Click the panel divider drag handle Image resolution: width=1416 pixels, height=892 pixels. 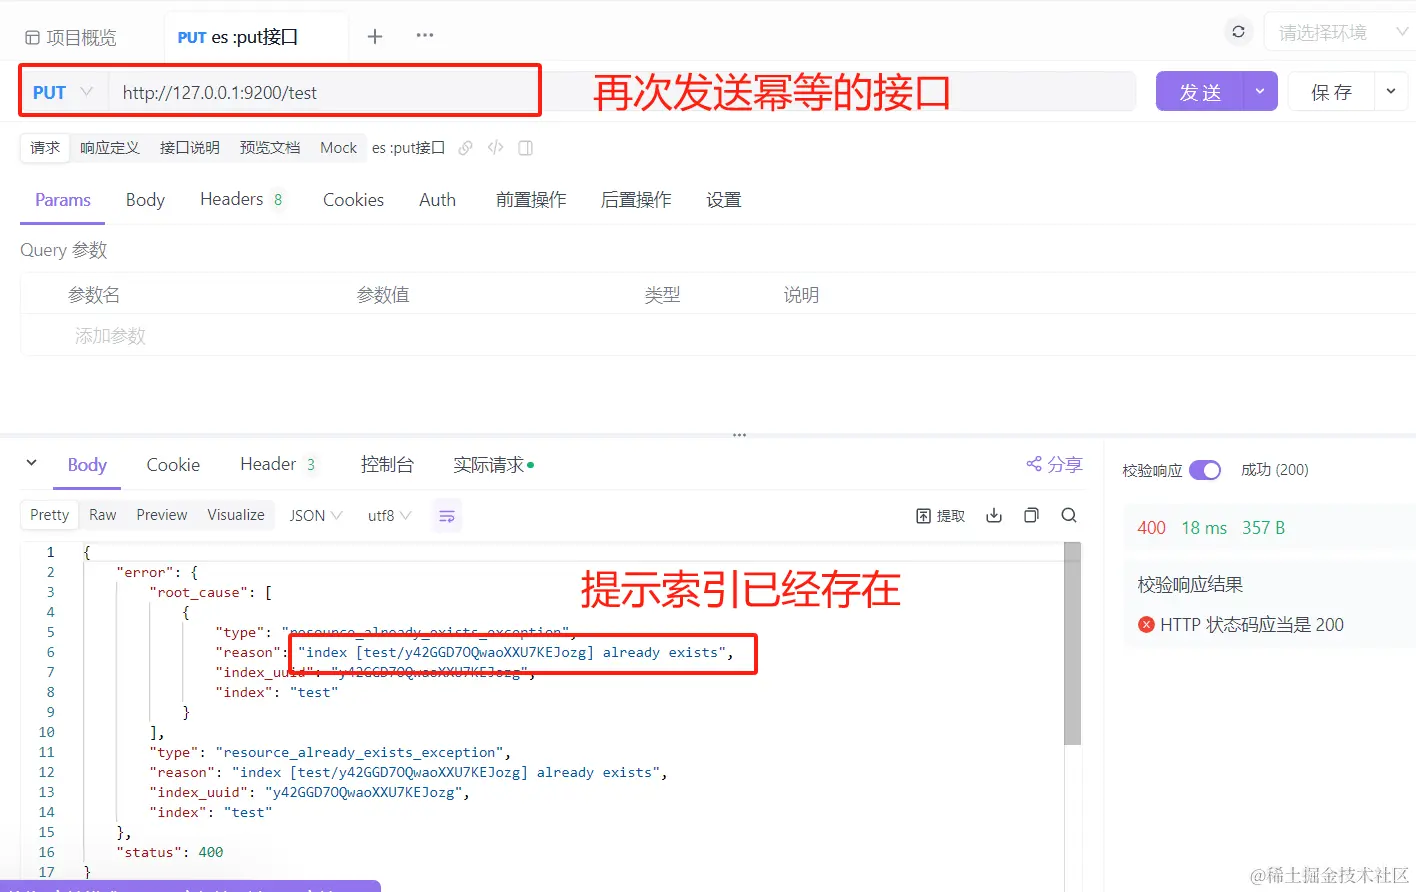pos(740,436)
